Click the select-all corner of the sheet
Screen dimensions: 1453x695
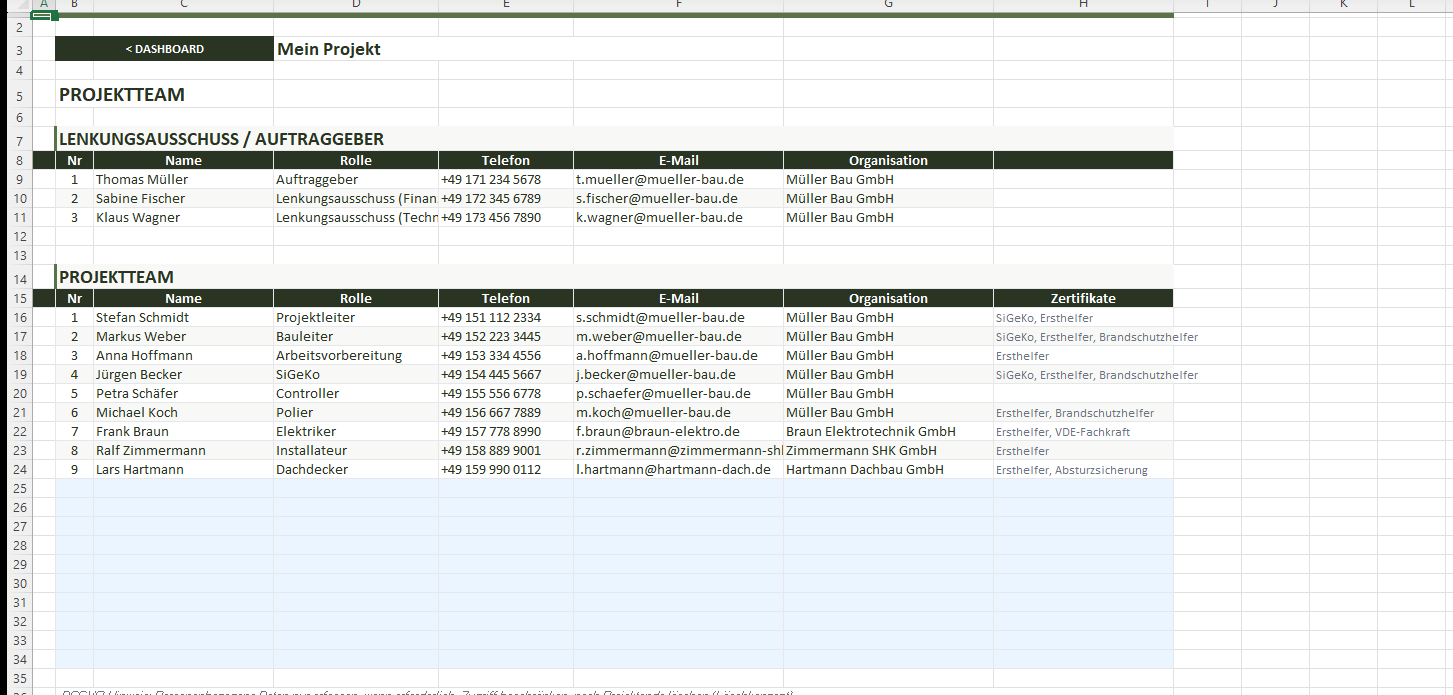click(15, 5)
